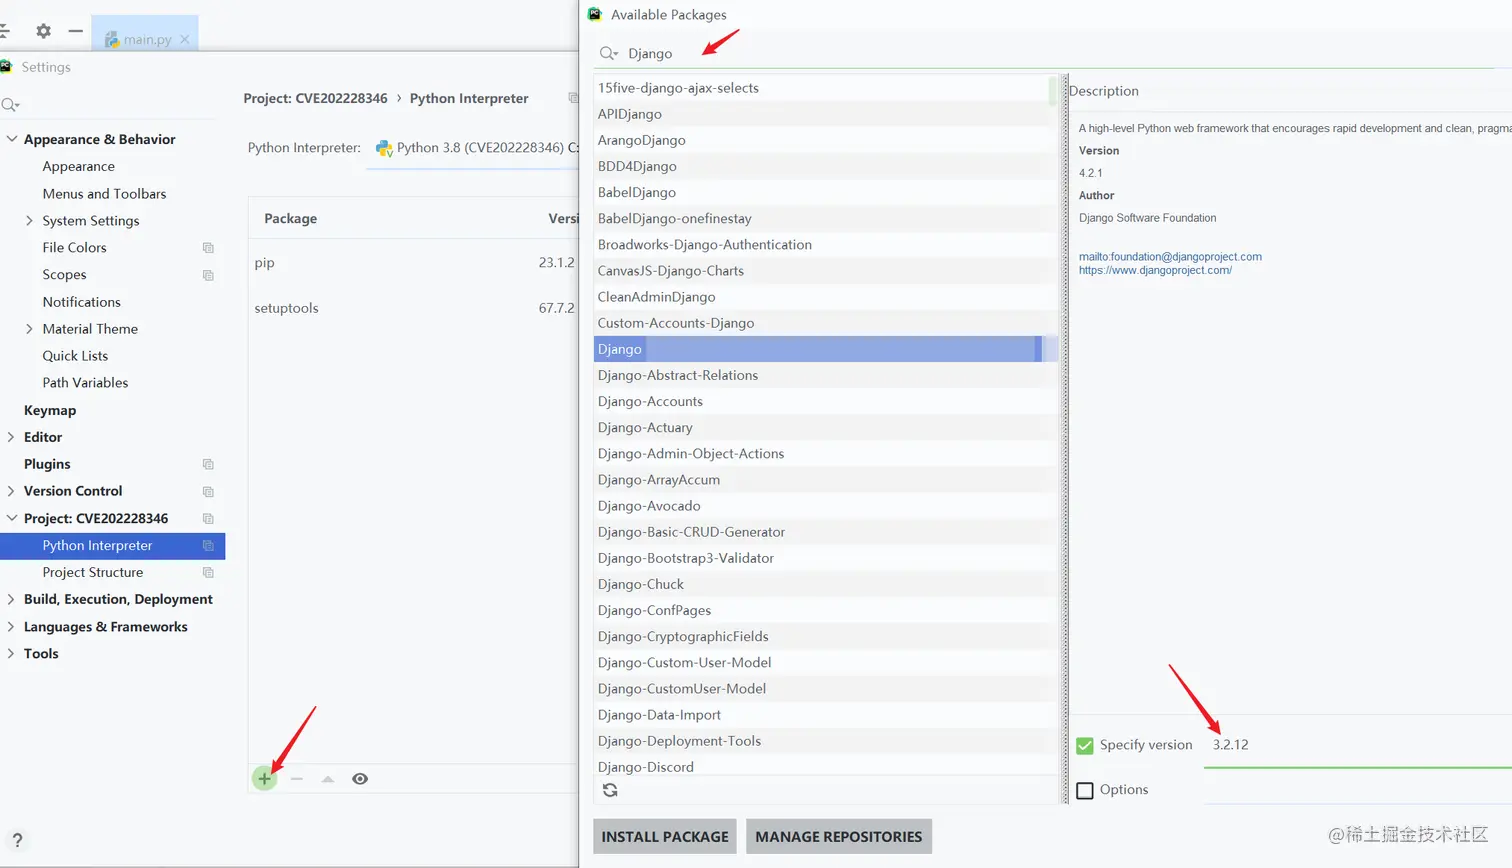The height and width of the screenshot is (868, 1512).
Task: Click the reload packages list refresh icon
Action: 610,790
